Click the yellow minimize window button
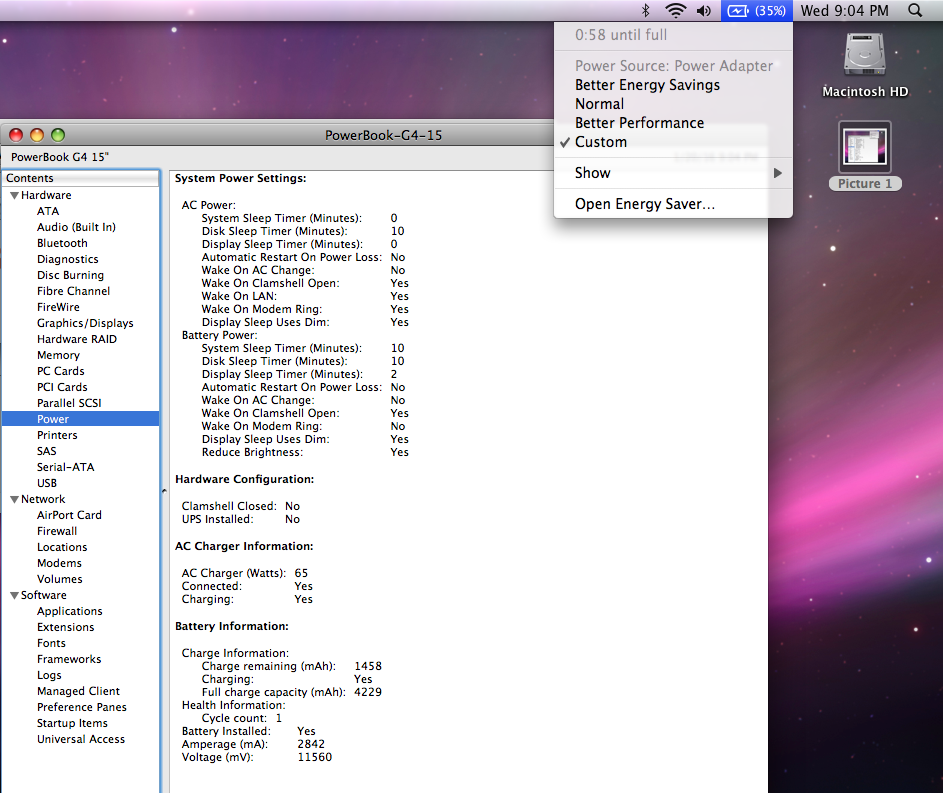The height and width of the screenshot is (793, 943). click(37, 135)
